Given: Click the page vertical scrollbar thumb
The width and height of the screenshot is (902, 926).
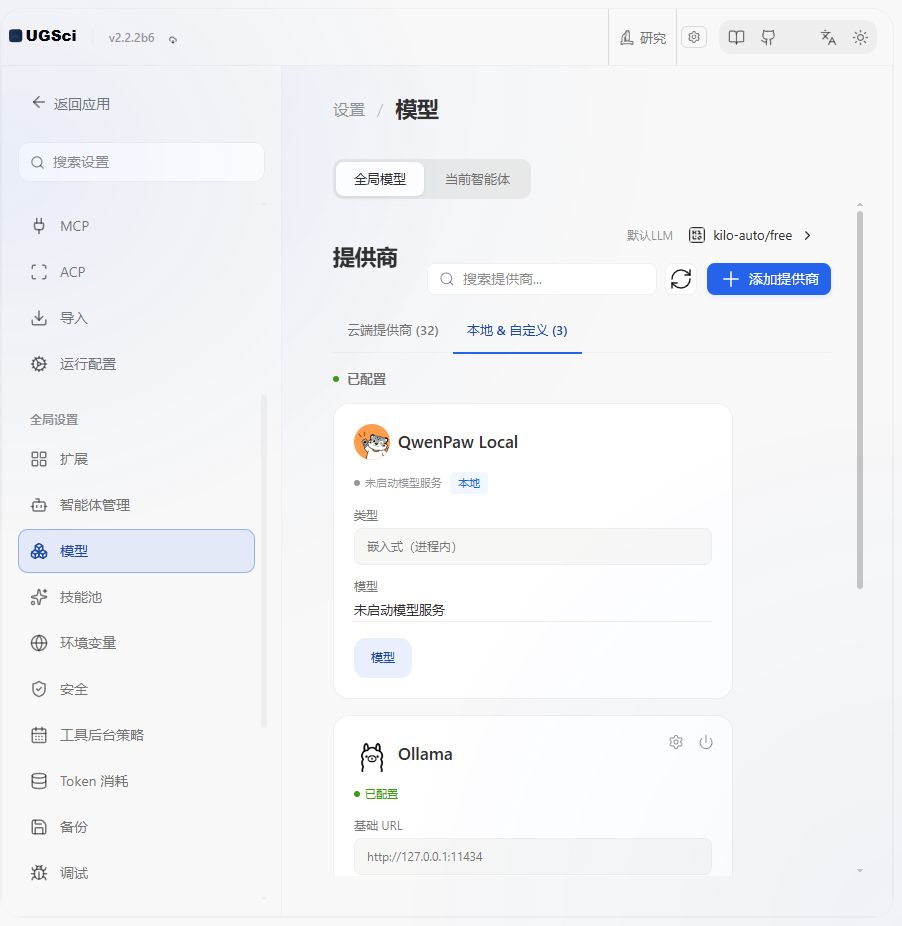Looking at the screenshot, I should pos(860,400).
